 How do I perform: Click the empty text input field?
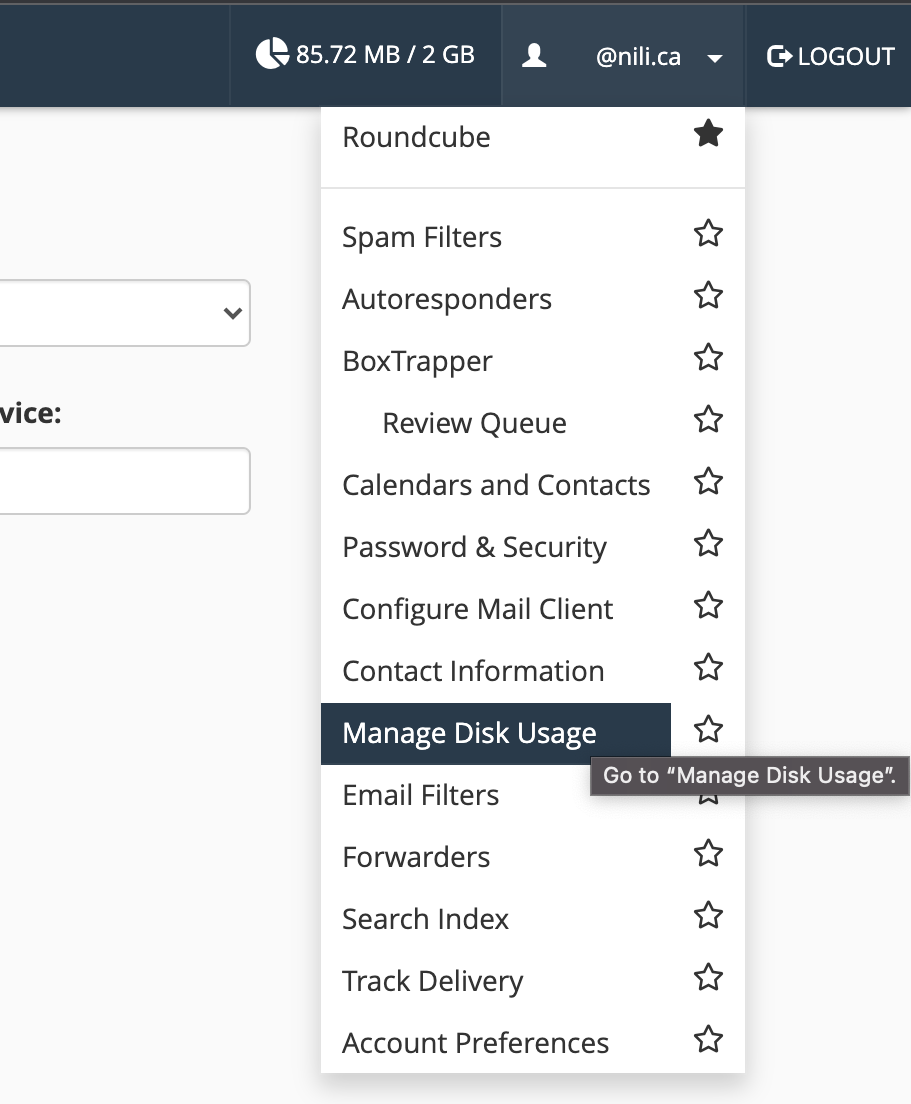tap(125, 481)
